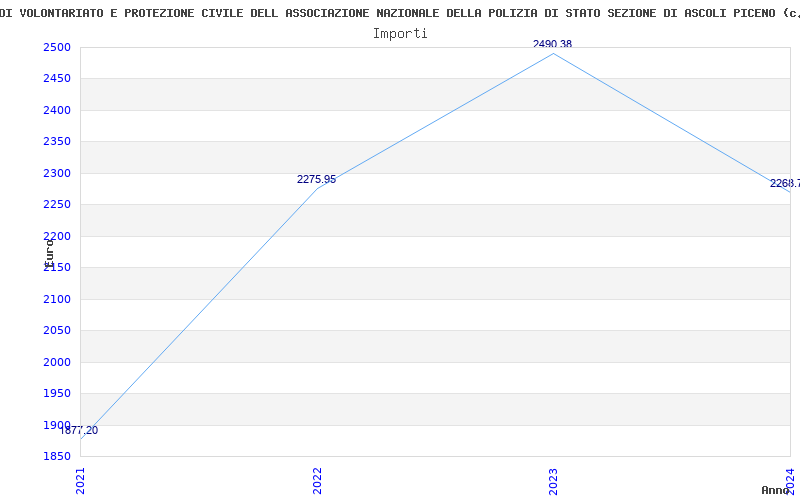The height and width of the screenshot is (500, 800).
Task: Click the 2200 y-axis tick label
Action: click(x=57, y=236)
